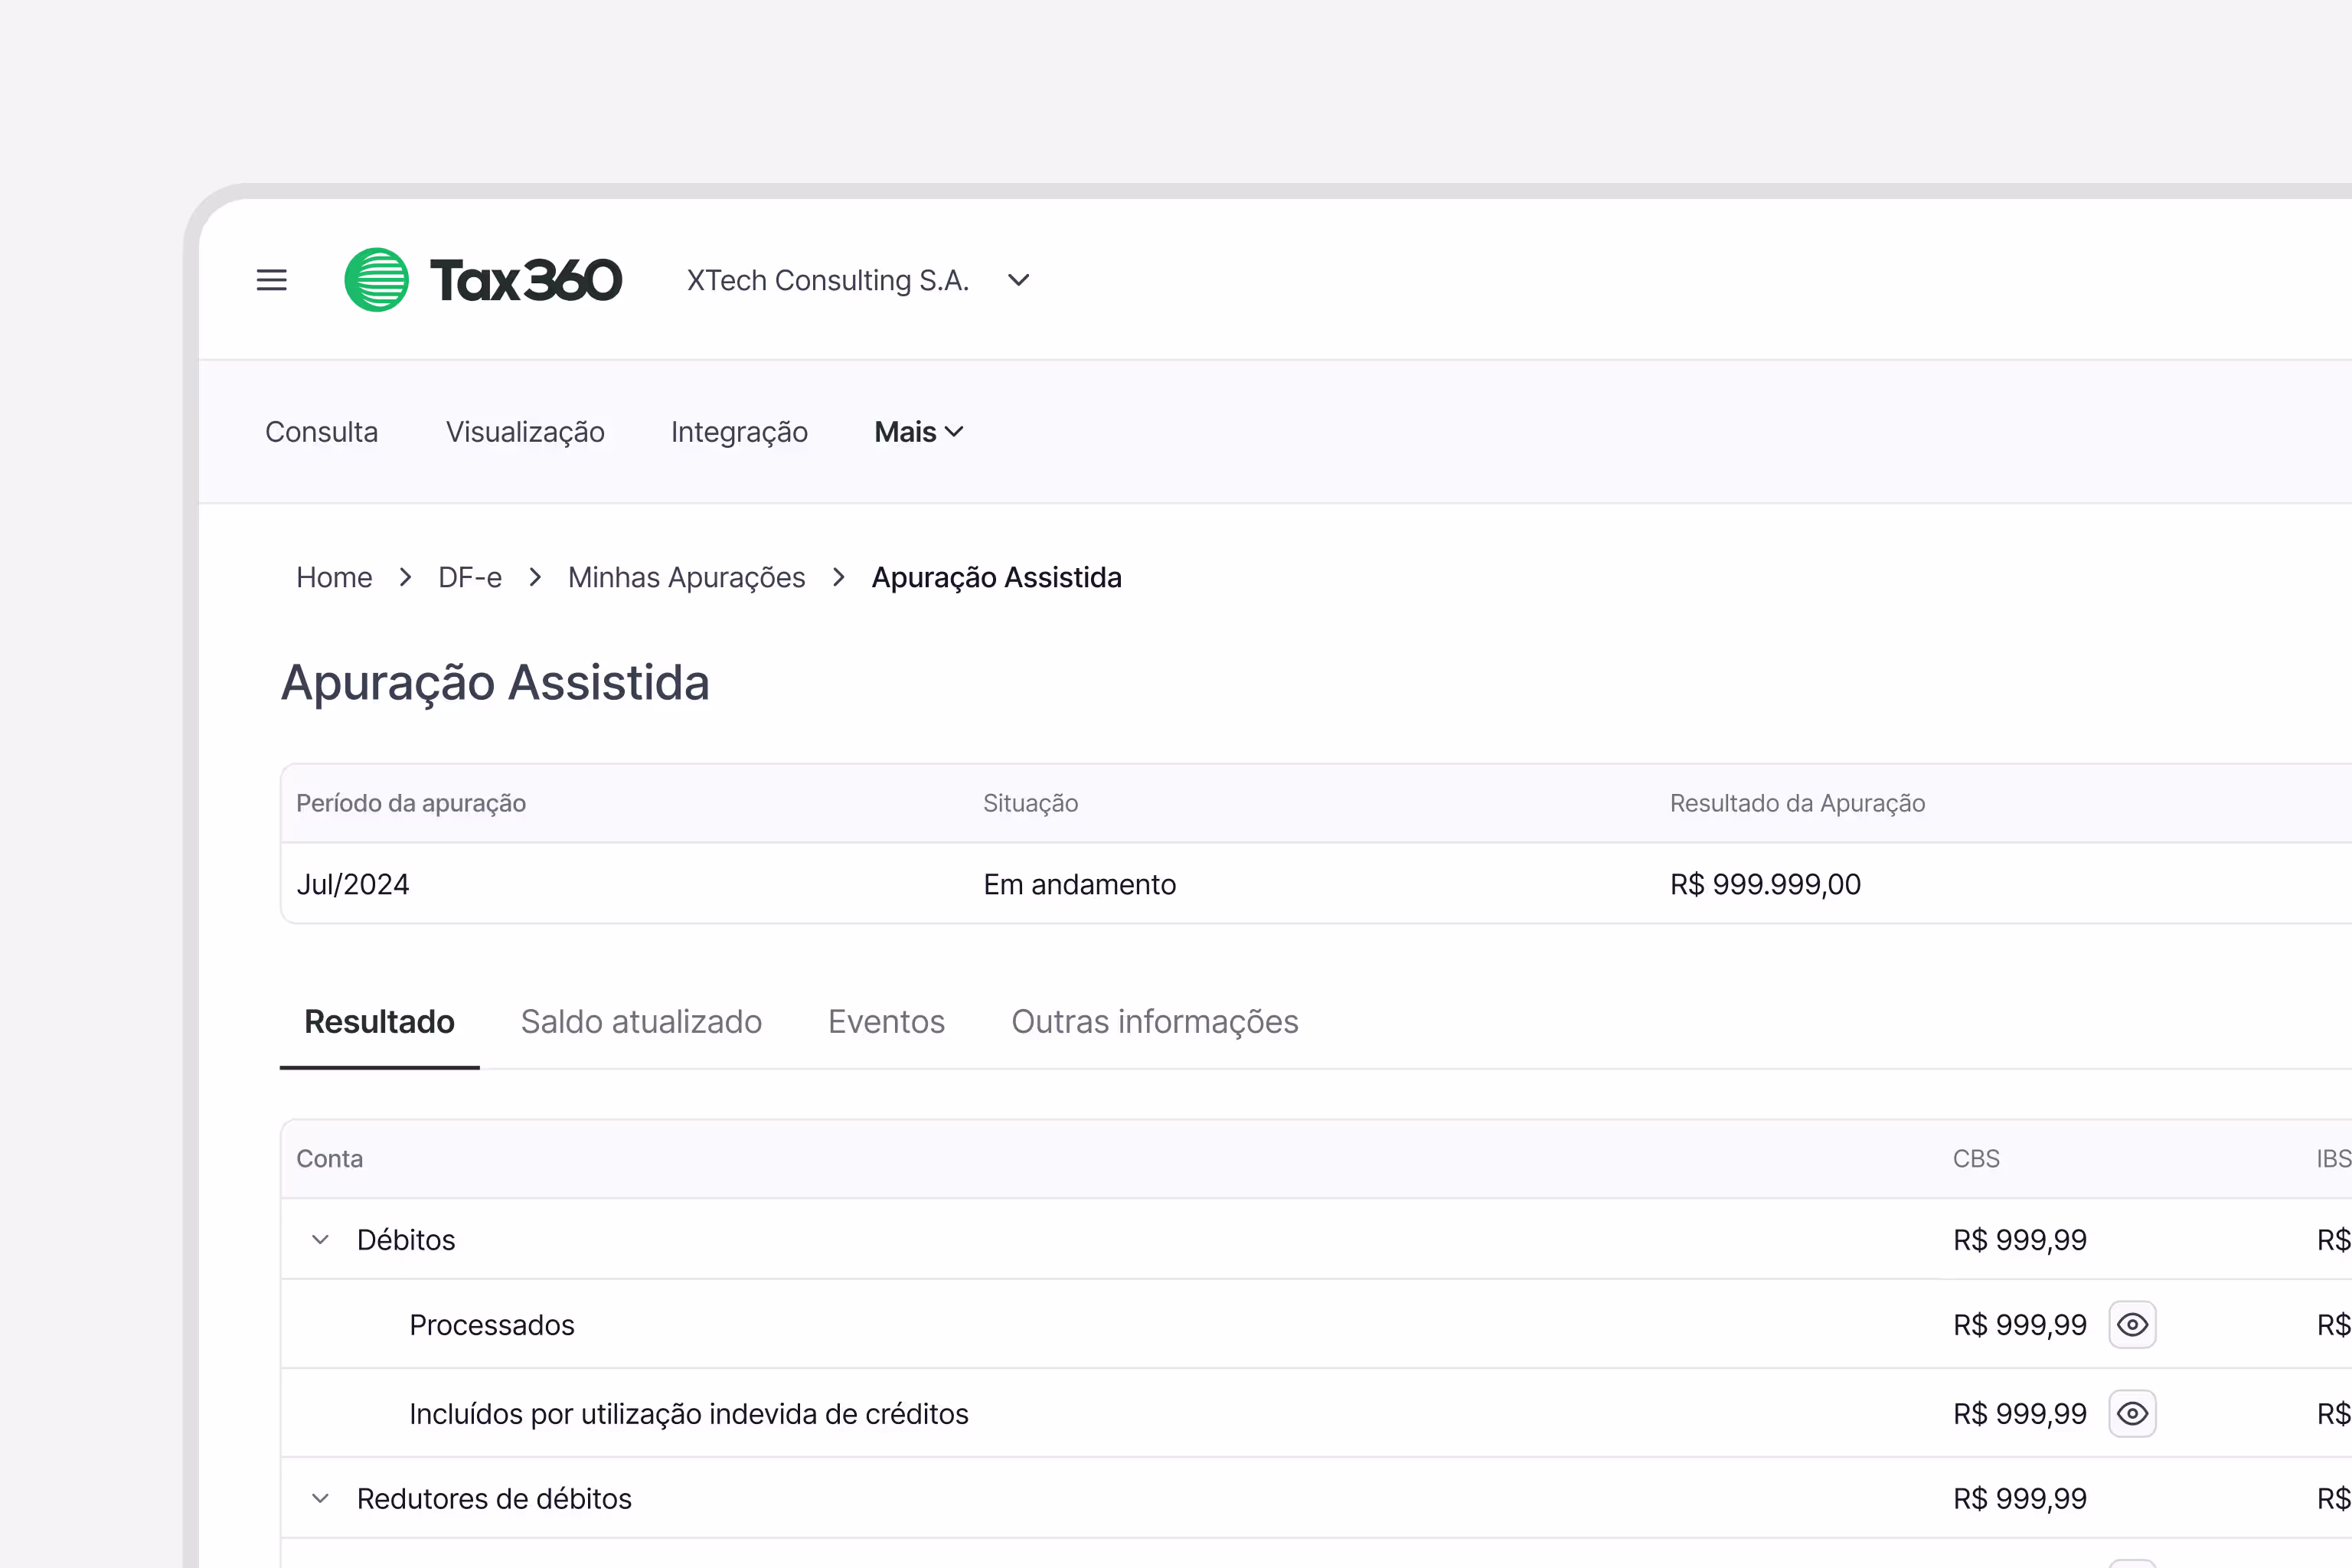Image resolution: width=2352 pixels, height=1568 pixels.
Task: Switch to the Saldo atualizado tab
Action: click(641, 1021)
